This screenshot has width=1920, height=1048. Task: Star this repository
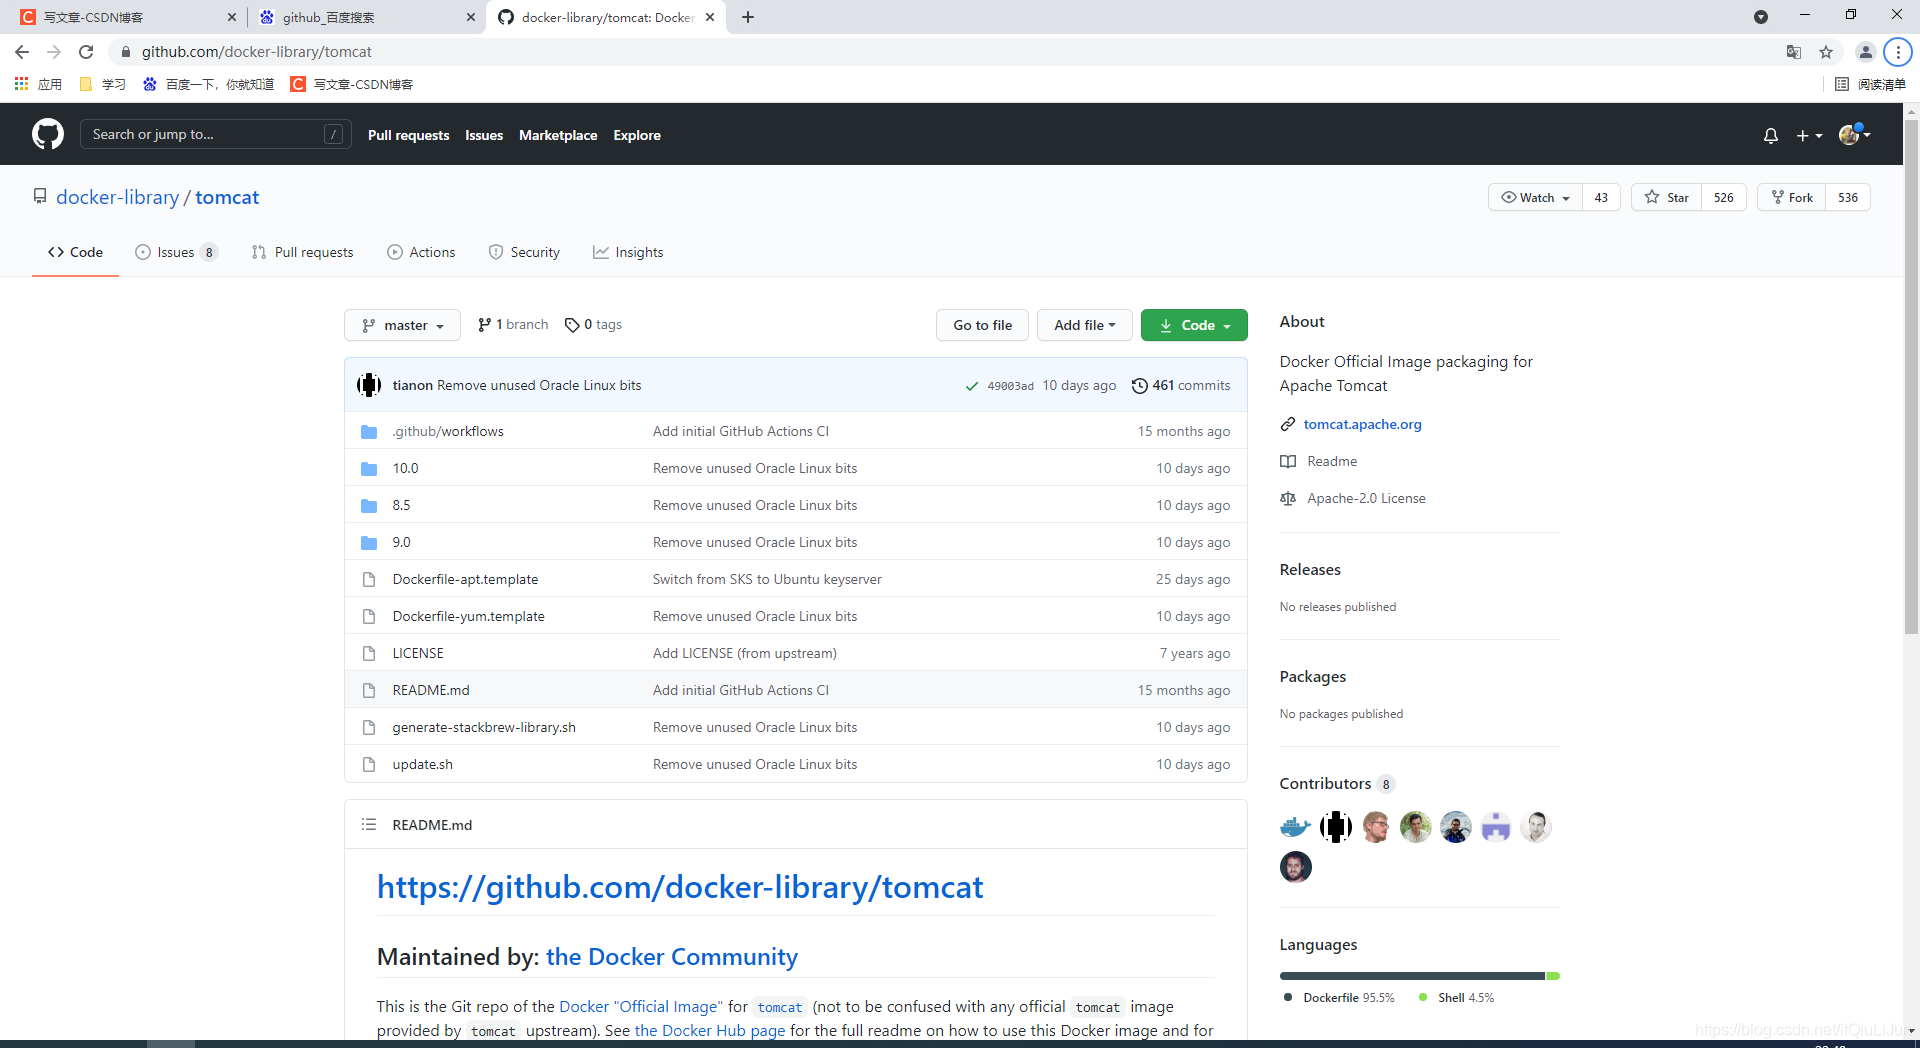point(1667,197)
